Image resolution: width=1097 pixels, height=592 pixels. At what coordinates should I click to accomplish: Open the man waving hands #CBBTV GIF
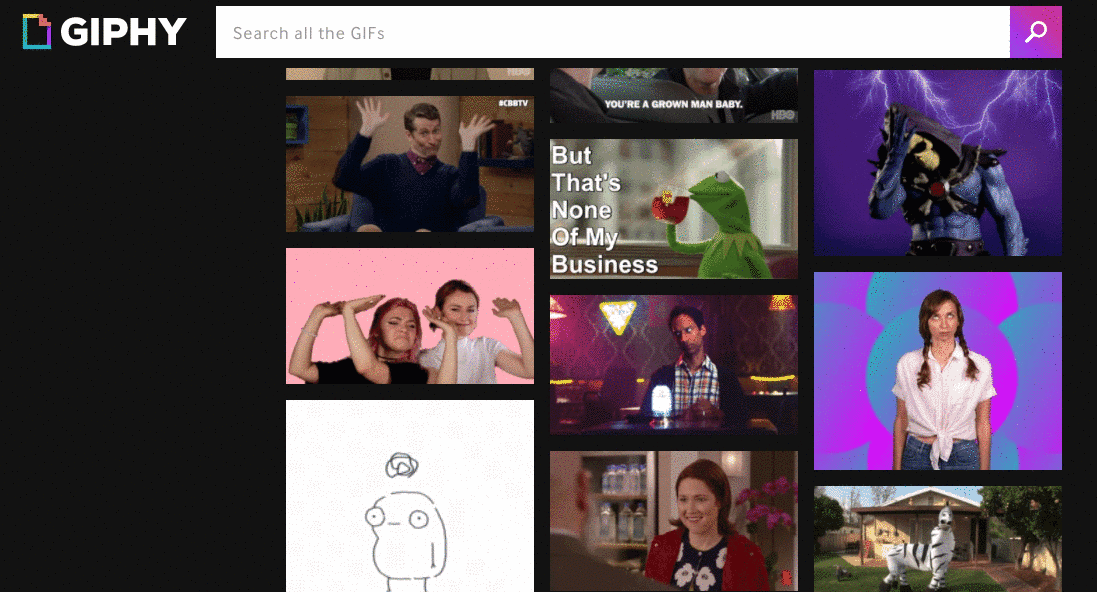tap(410, 164)
